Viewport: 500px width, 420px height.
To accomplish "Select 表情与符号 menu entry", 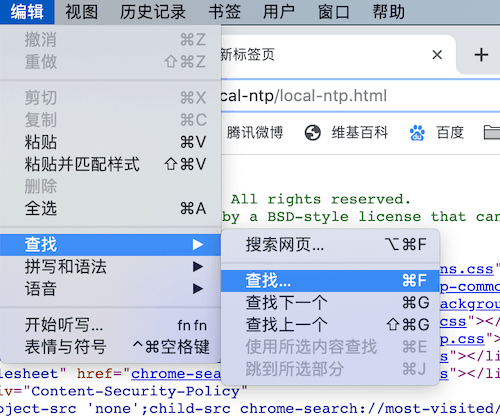I will (110, 347).
